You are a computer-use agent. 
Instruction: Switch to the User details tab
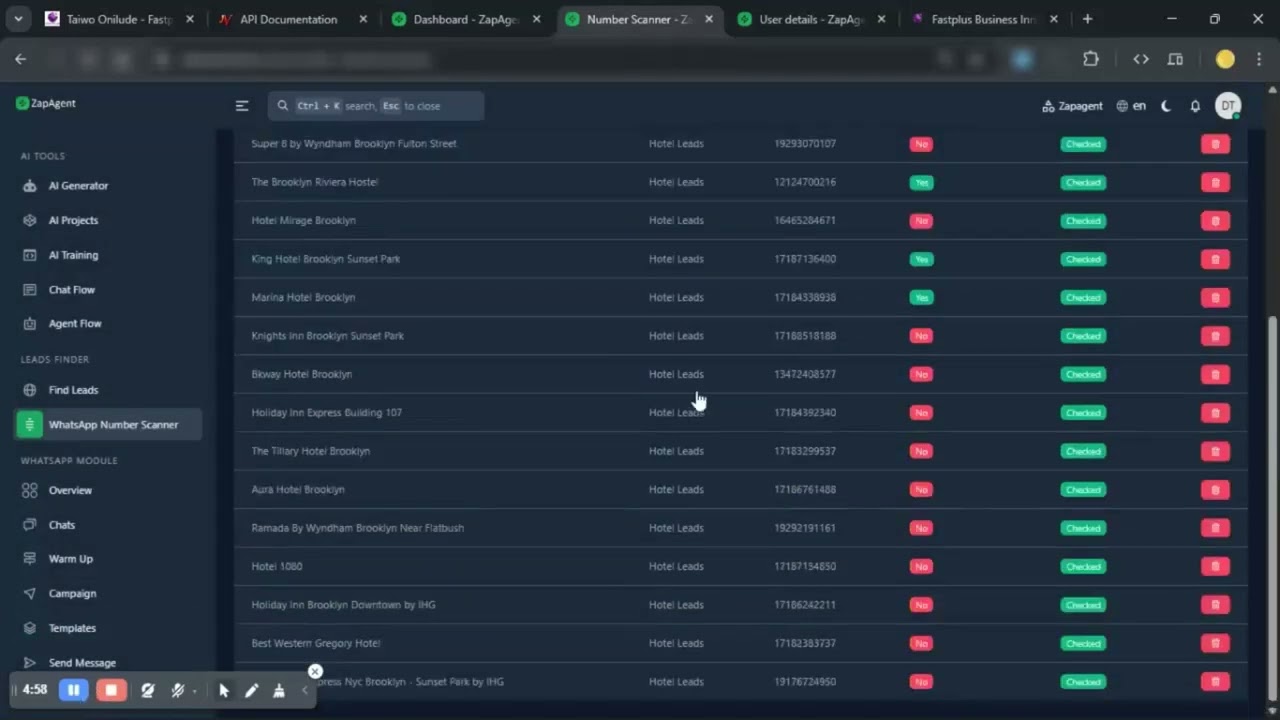click(x=811, y=19)
